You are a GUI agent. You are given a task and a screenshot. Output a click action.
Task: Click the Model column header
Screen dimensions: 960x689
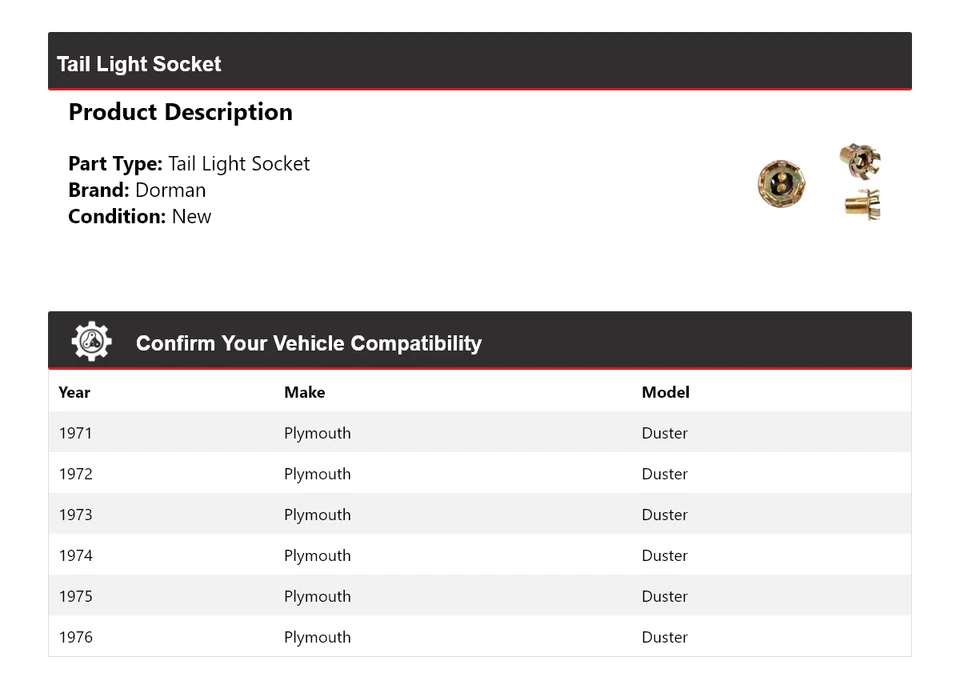click(x=665, y=392)
